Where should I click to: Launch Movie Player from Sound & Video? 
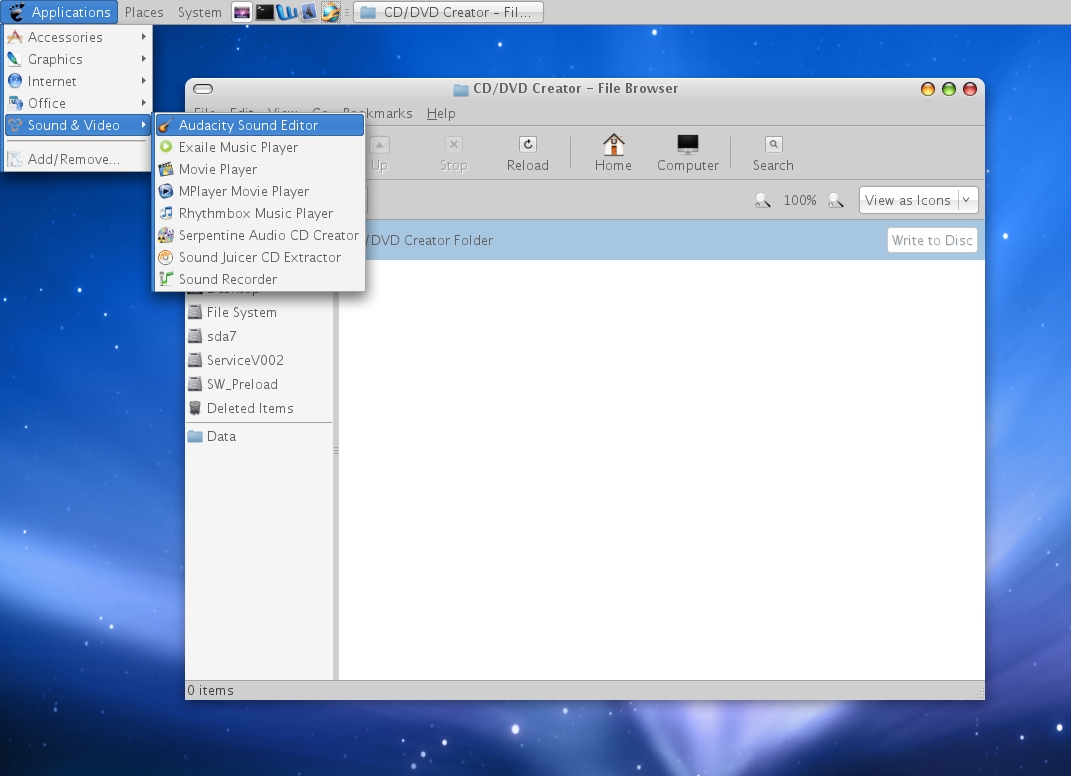(260, 169)
